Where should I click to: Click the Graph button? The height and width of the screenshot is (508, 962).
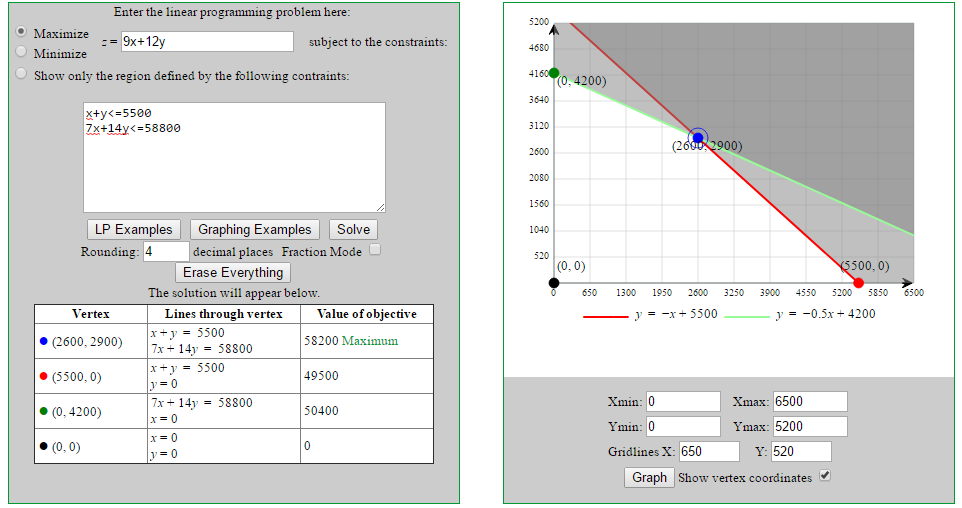(x=649, y=477)
